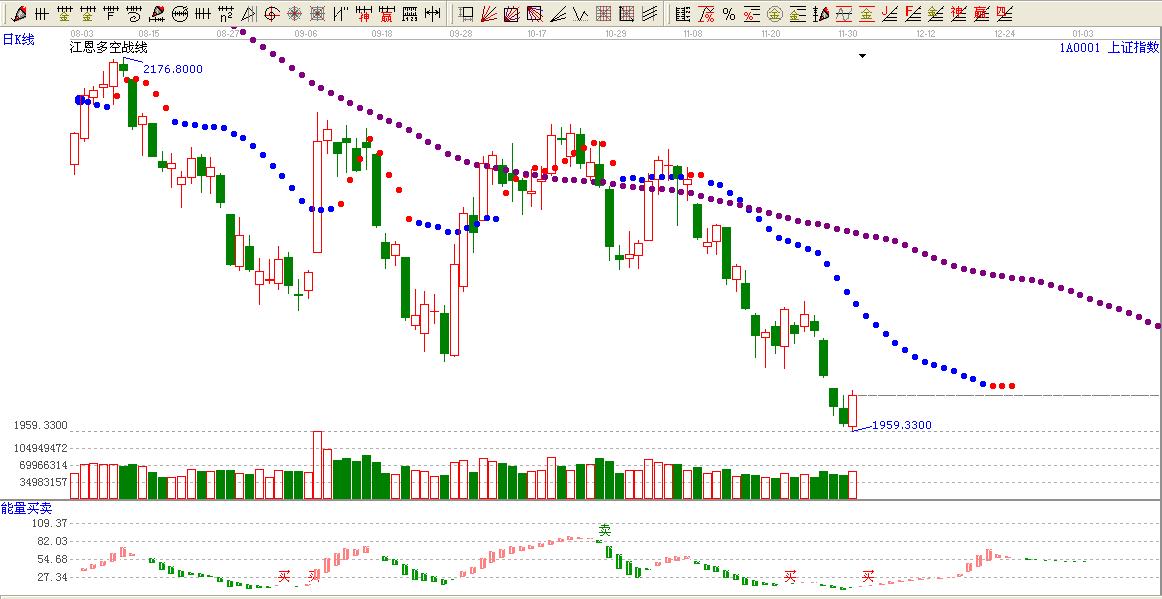Choose the red radial compass wheel icon
The image size is (1162, 599).
click(x=294, y=14)
